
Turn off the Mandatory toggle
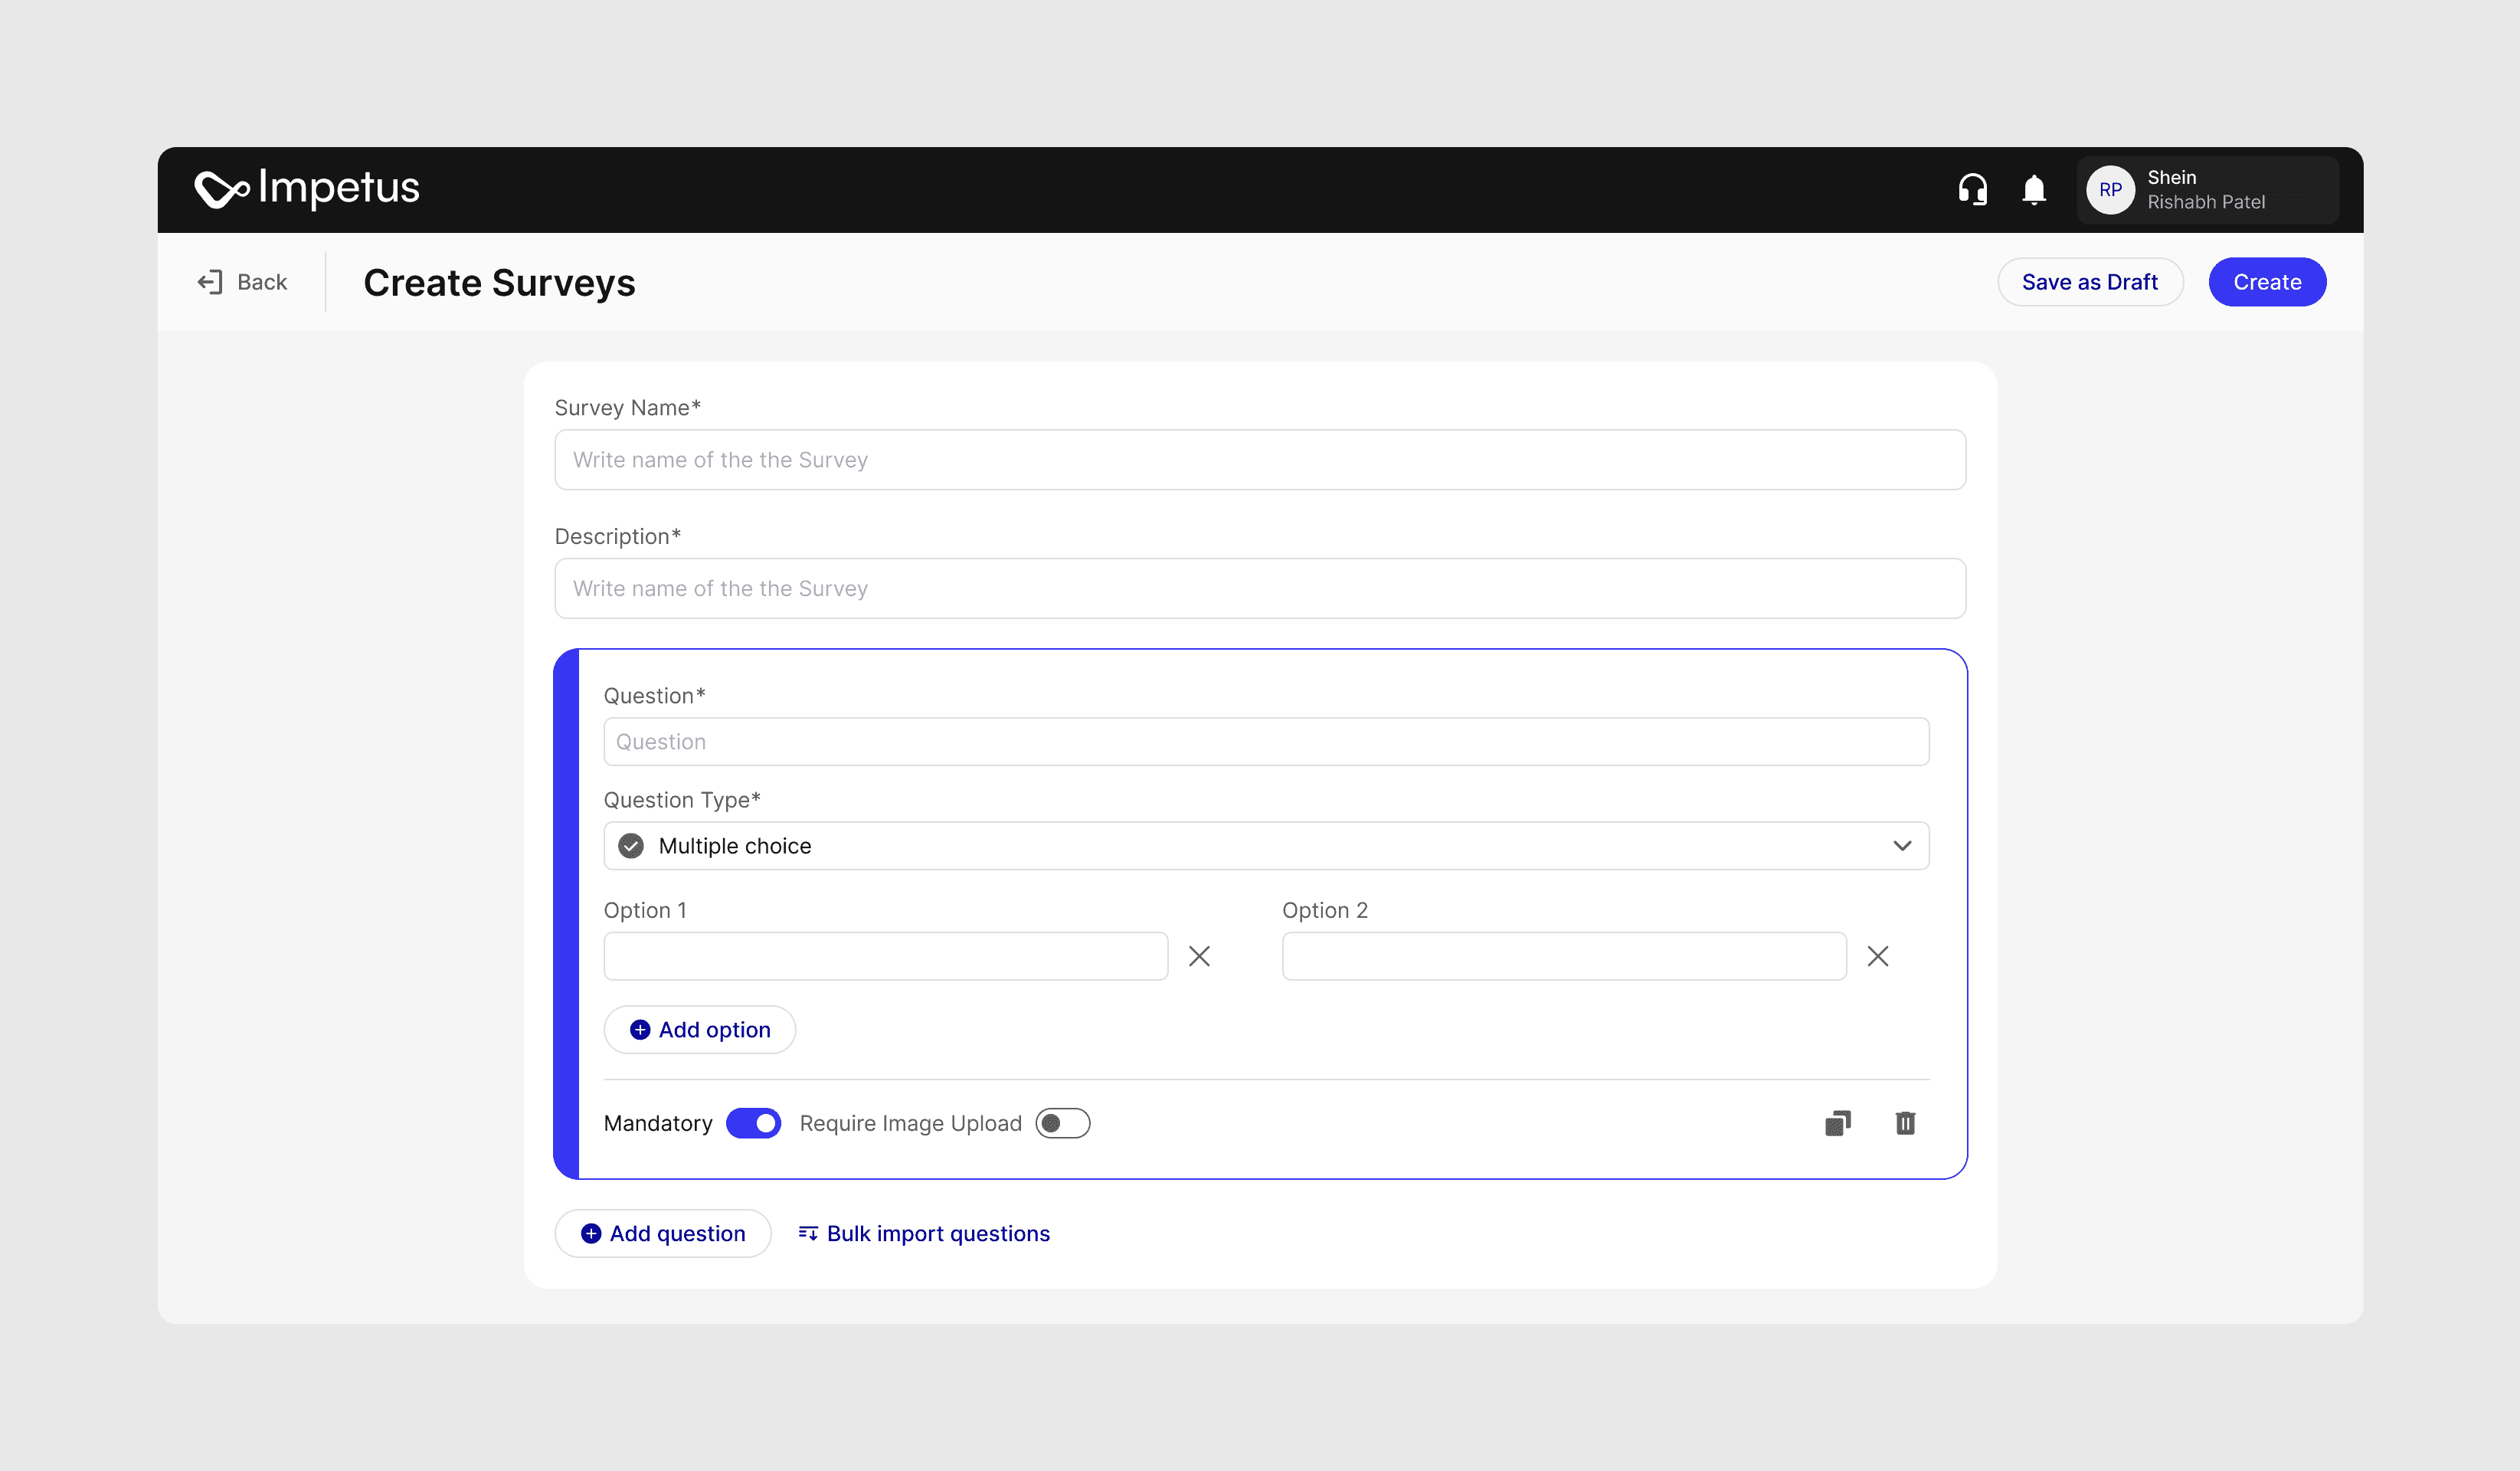[x=753, y=1123]
